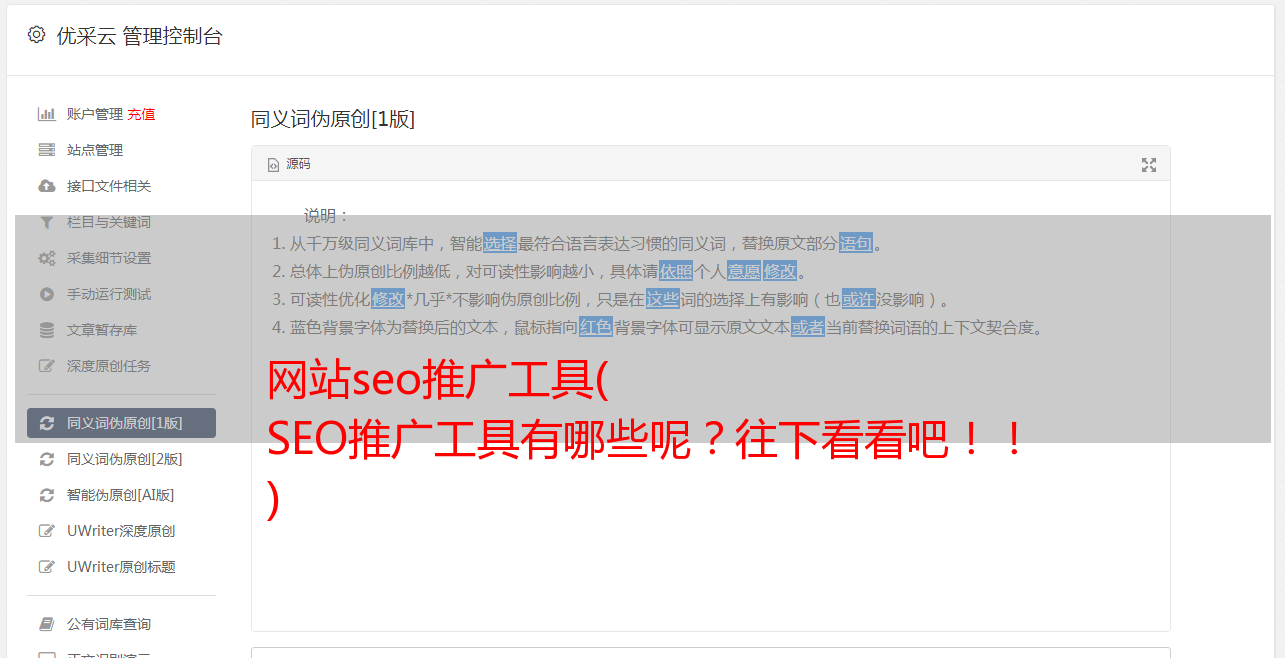The image size is (1285, 658).
Task: Click the book icon for 公有词库查询
Action: click(46, 624)
